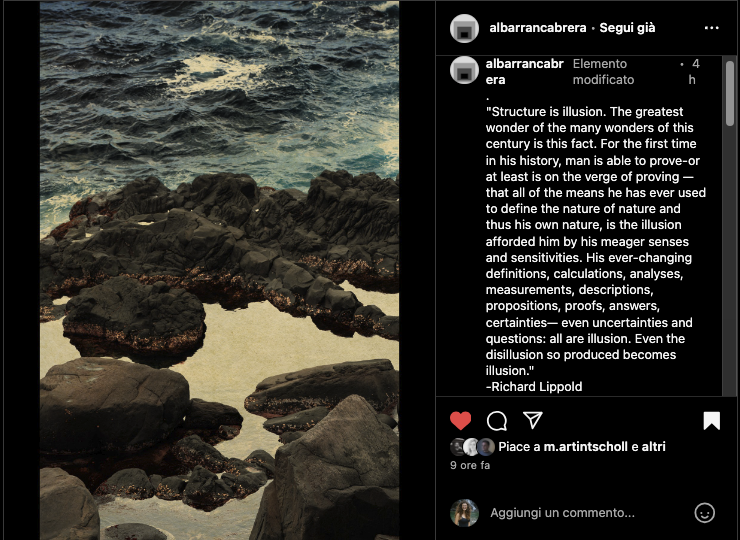
Task: Click the overlapping liker avatars
Action: 472,447
